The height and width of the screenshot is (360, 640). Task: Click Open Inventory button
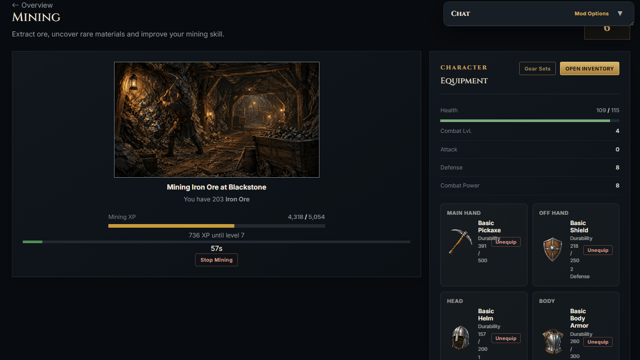(589, 69)
